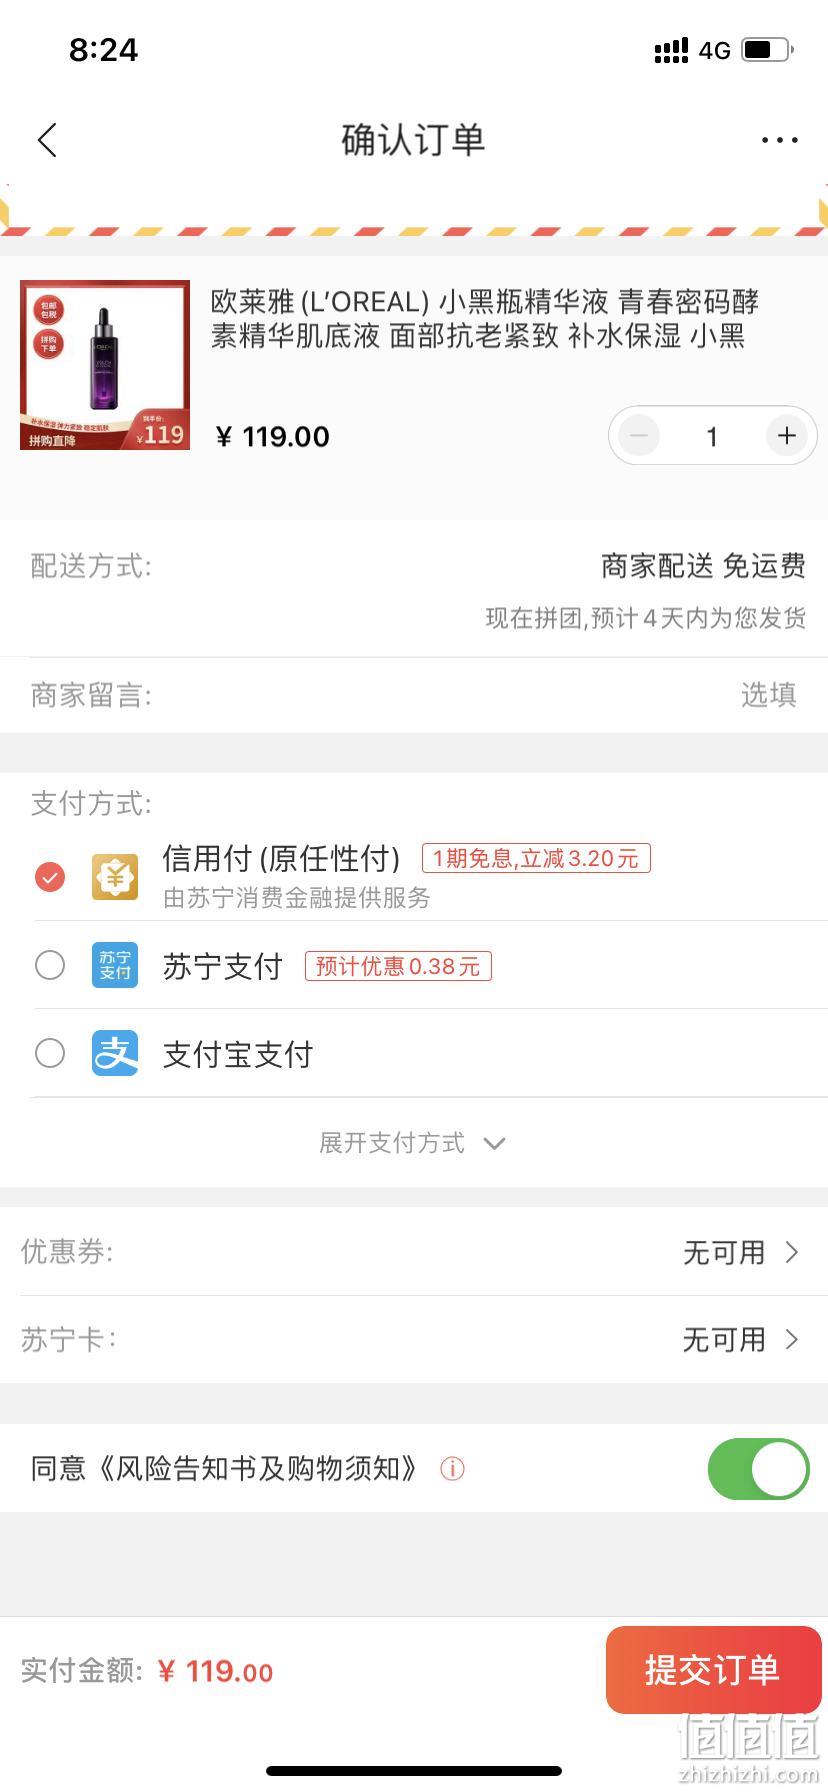Increase quantity with the plus button
The height and width of the screenshot is (1792, 828).
pos(787,436)
